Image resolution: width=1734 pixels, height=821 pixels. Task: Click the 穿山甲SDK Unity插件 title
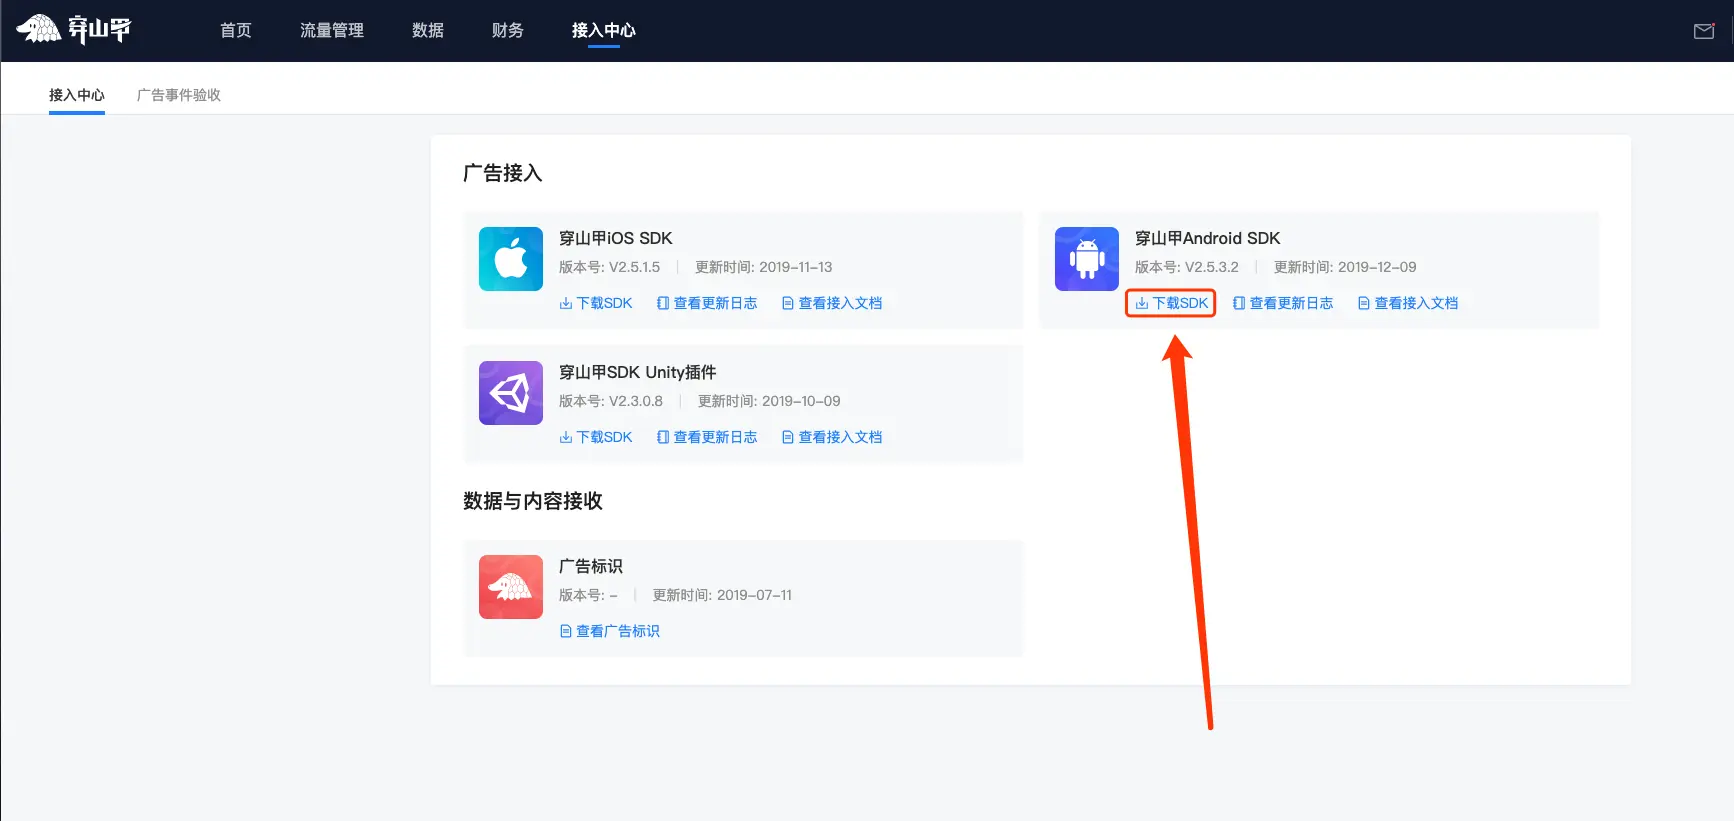[x=638, y=372]
